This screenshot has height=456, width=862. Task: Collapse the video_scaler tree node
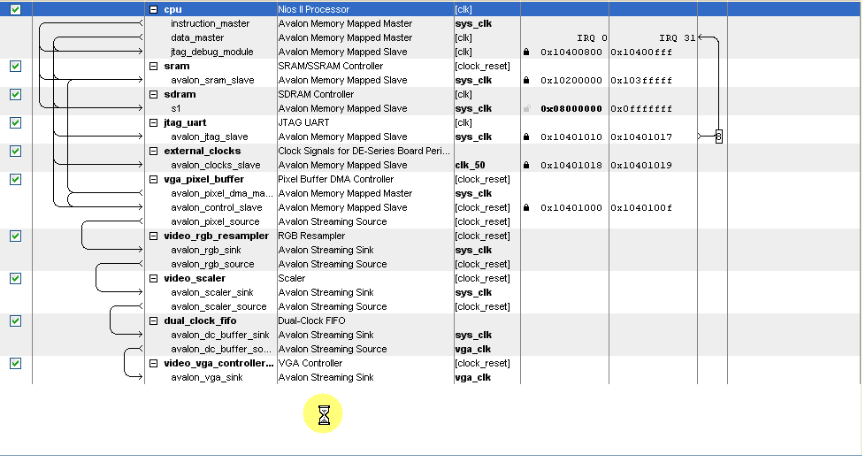[x=154, y=278]
